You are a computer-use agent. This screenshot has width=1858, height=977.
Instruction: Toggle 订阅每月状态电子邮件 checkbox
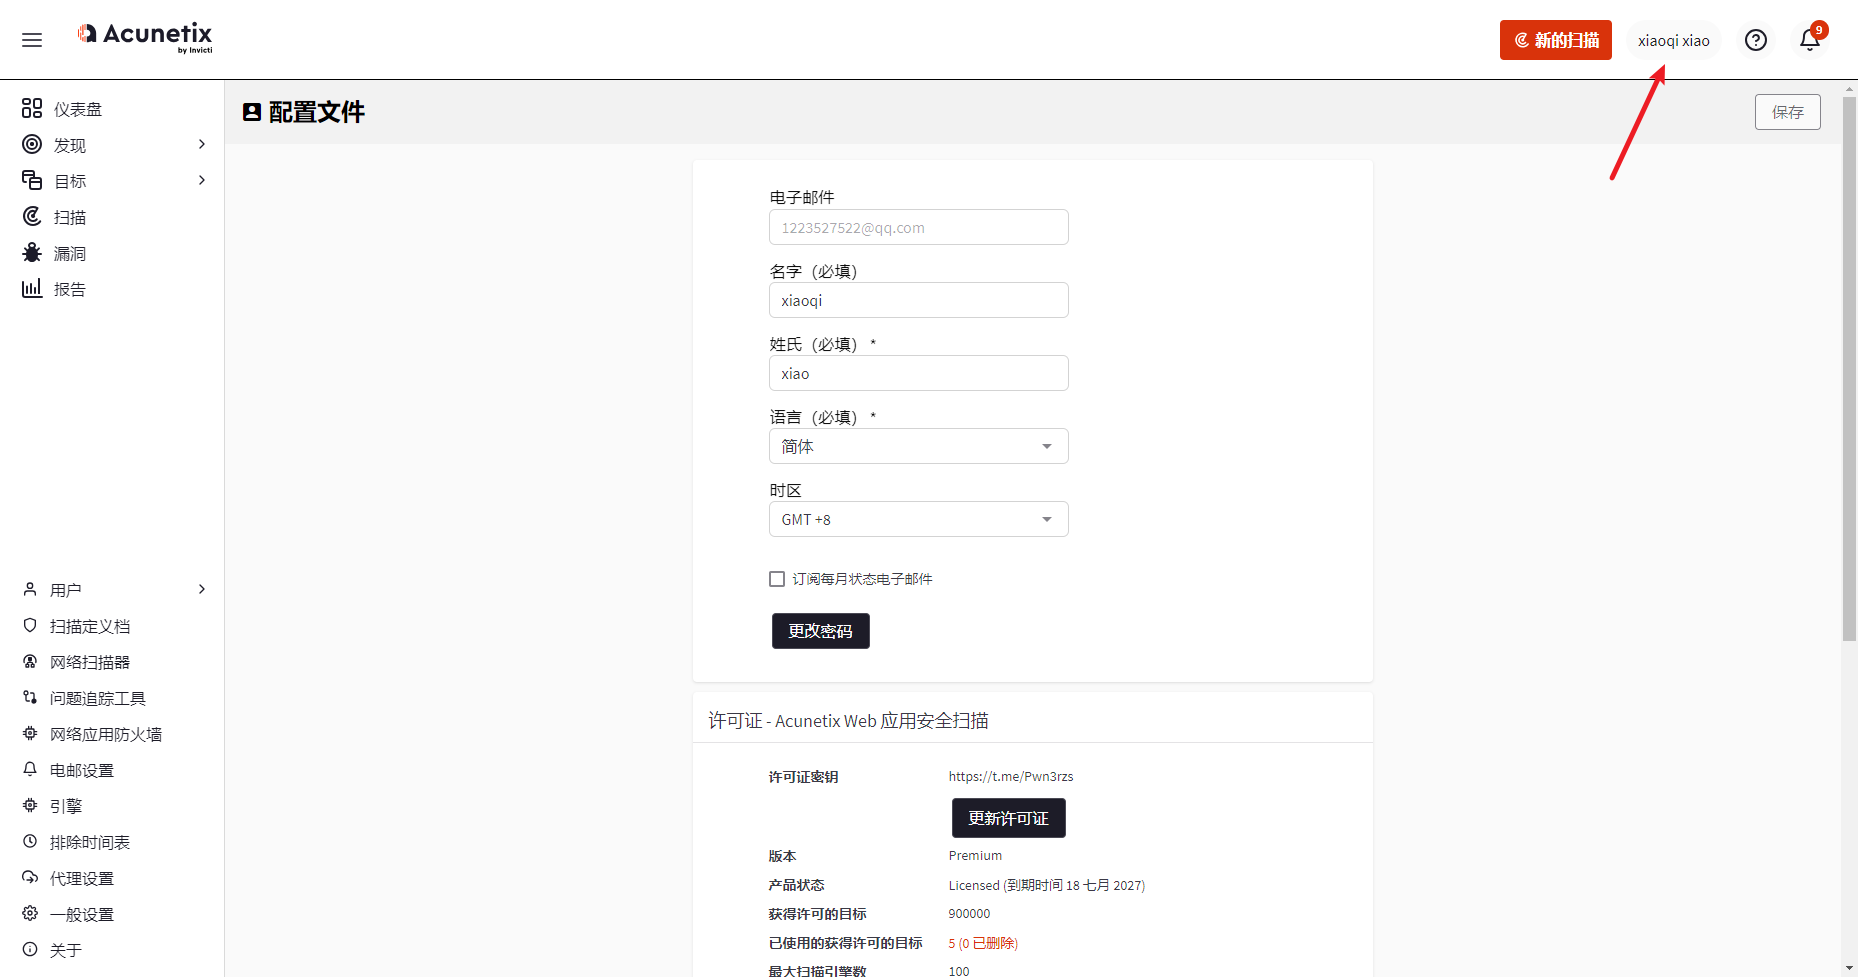point(777,579)
